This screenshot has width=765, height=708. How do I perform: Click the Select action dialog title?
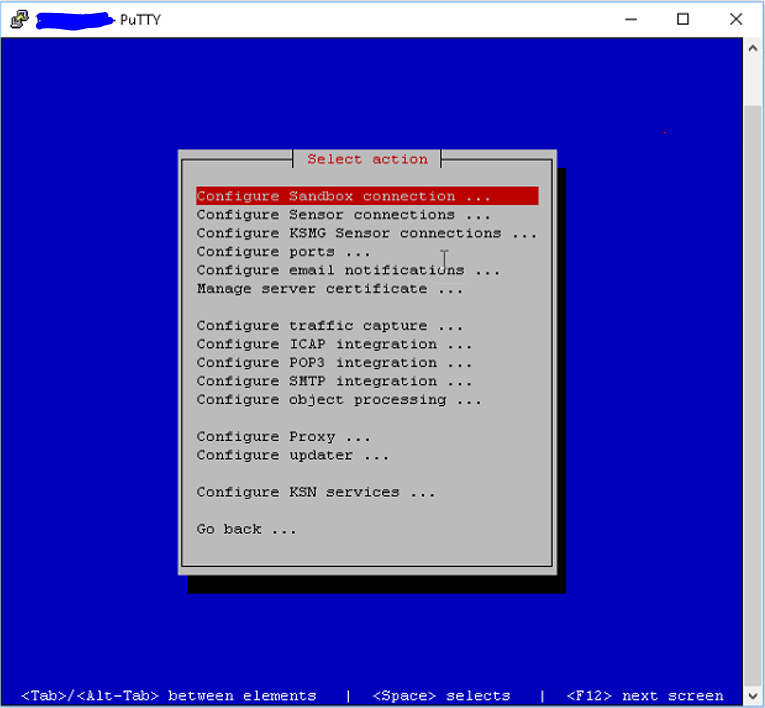click(367, 159)
